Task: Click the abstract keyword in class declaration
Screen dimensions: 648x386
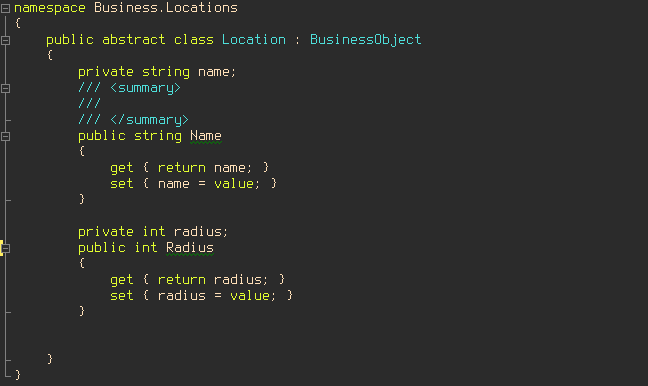Action: click(x=133, y=40)
